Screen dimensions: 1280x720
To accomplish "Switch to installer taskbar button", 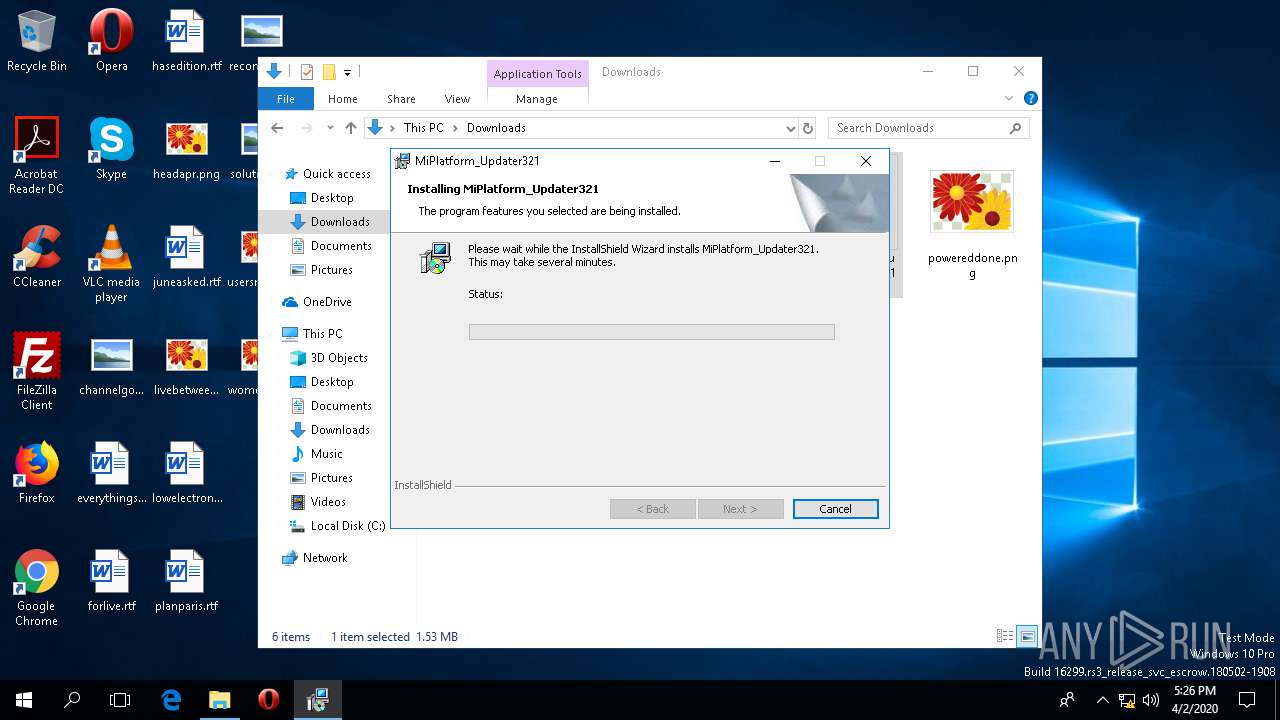I will tap(318, 700).
